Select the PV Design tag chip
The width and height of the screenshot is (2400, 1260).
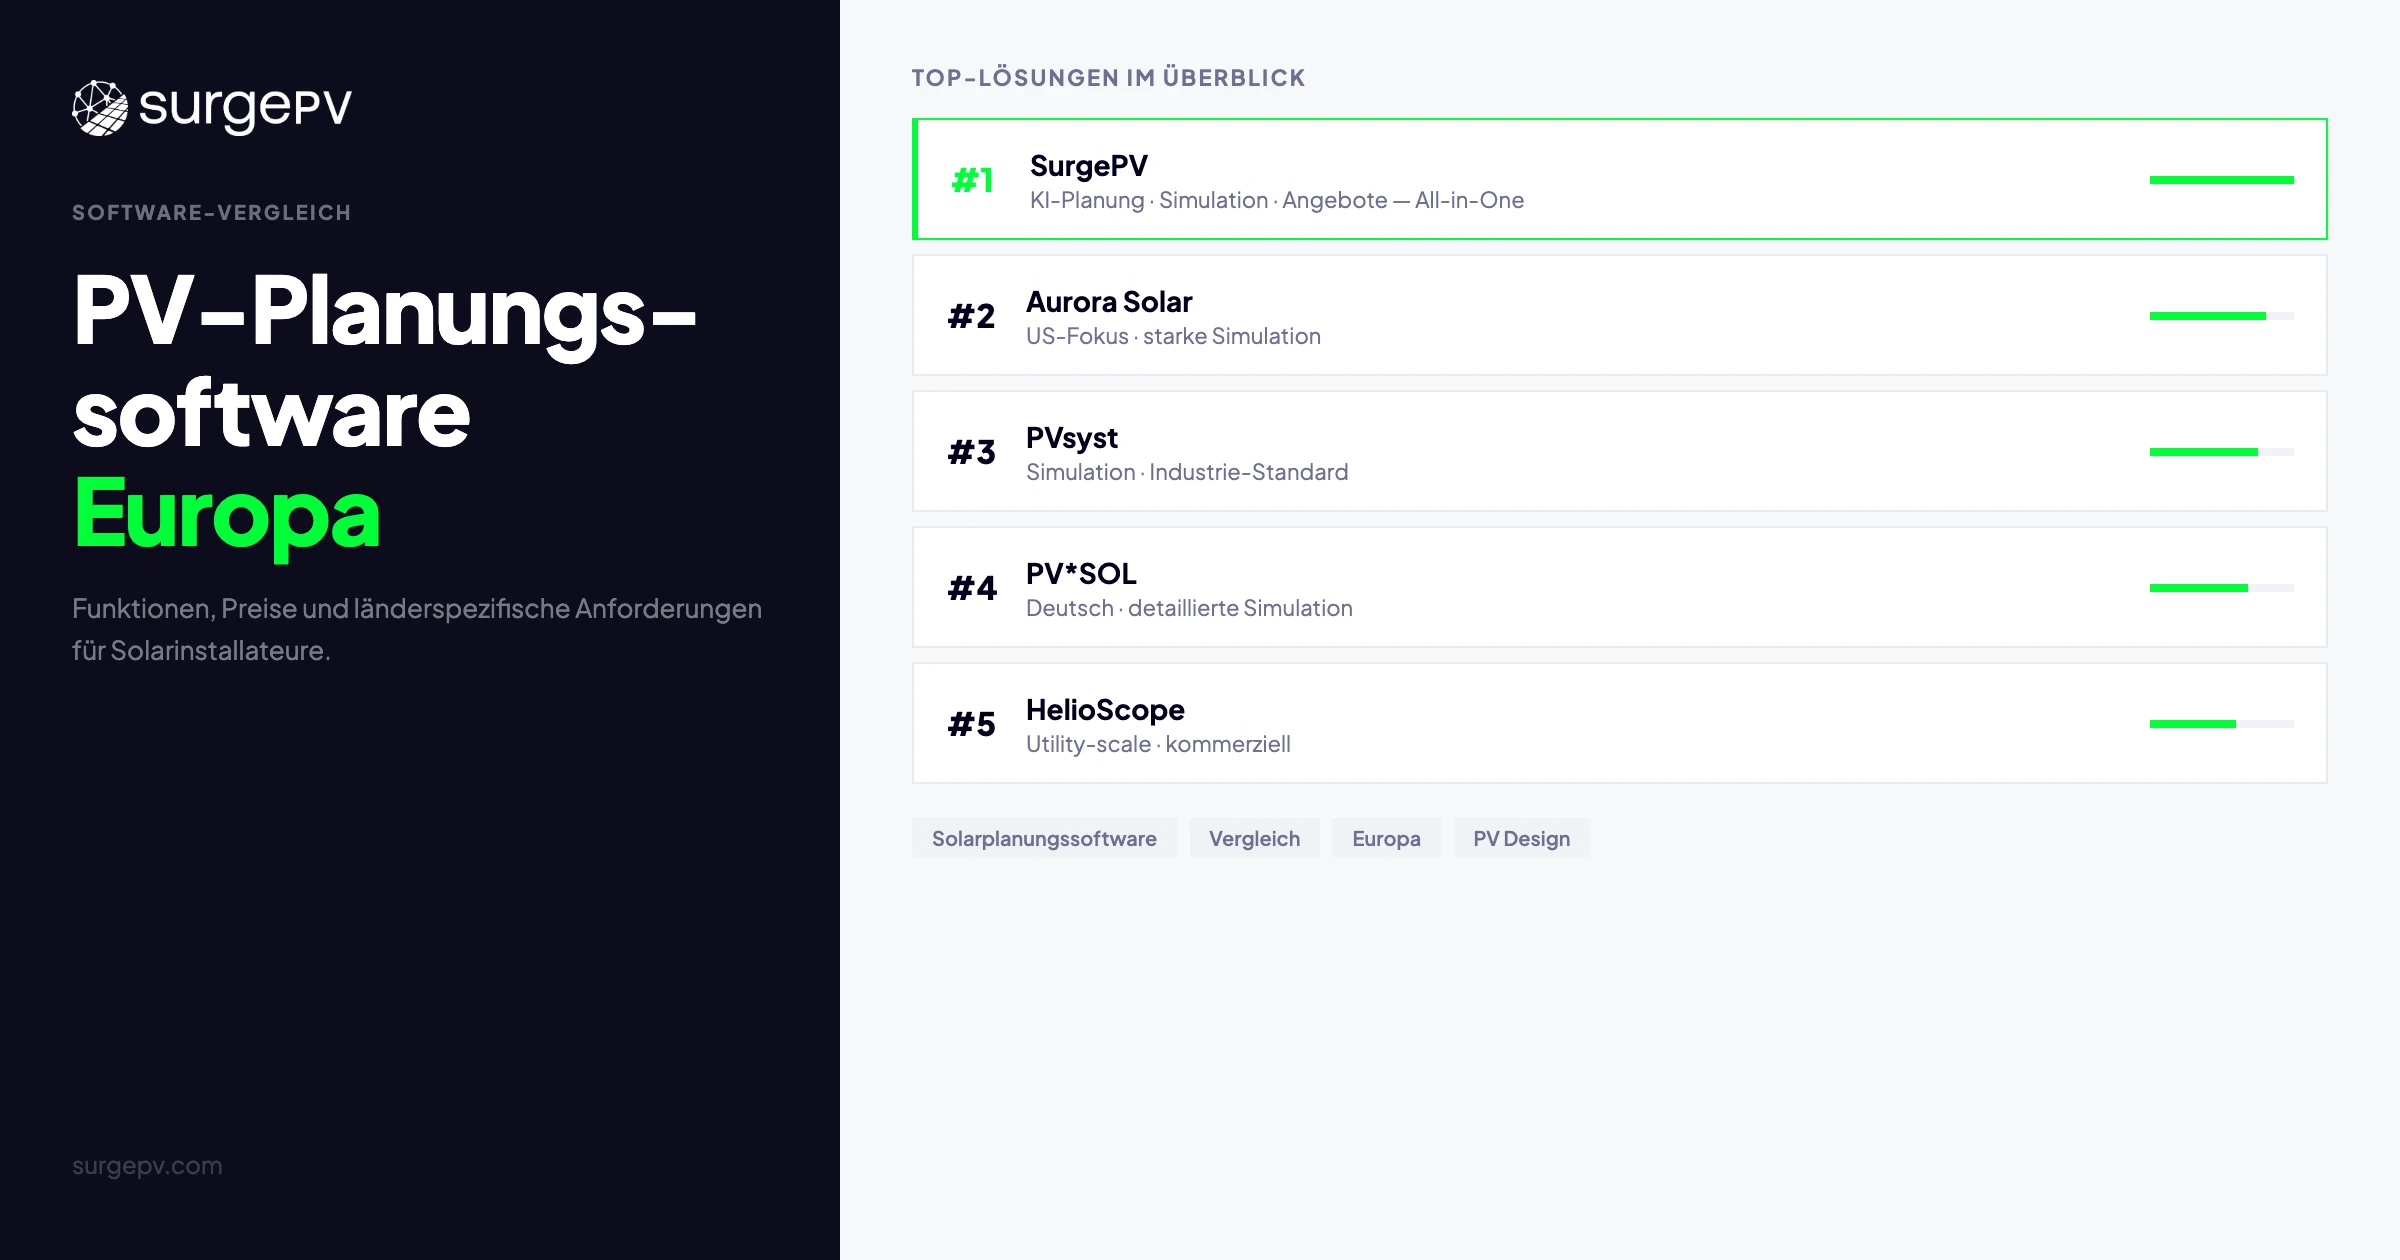pyautogui.click(x=1521, y=838)
